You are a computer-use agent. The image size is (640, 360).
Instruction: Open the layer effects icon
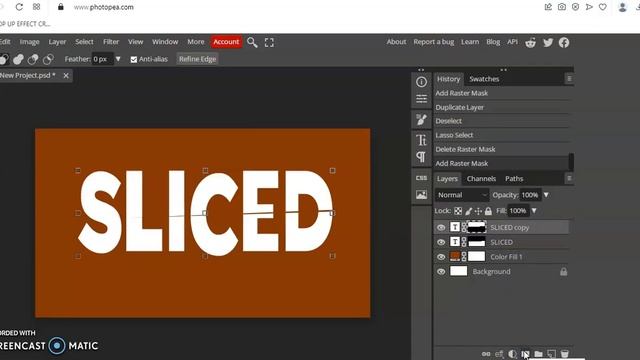(499, 354)
